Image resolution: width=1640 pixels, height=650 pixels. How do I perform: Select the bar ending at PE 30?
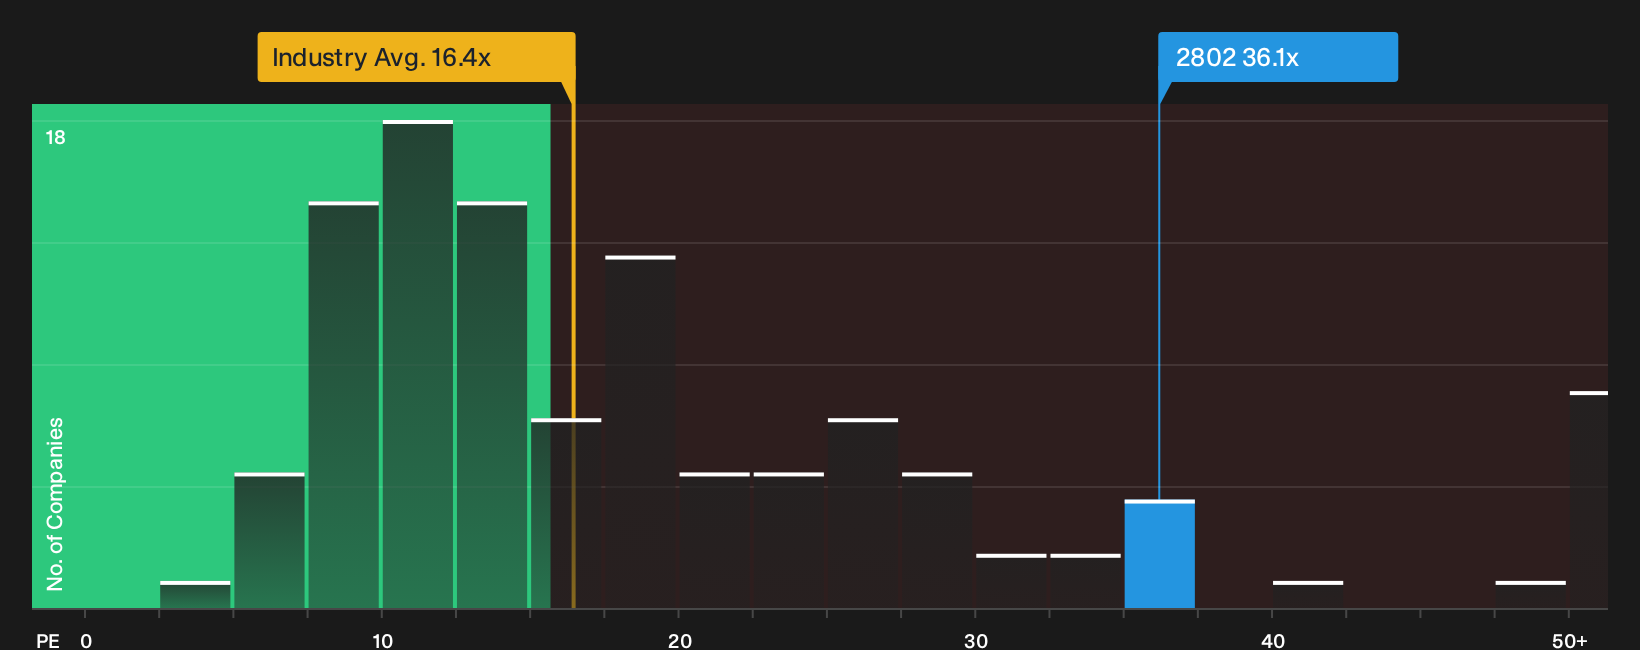(937, 540)
